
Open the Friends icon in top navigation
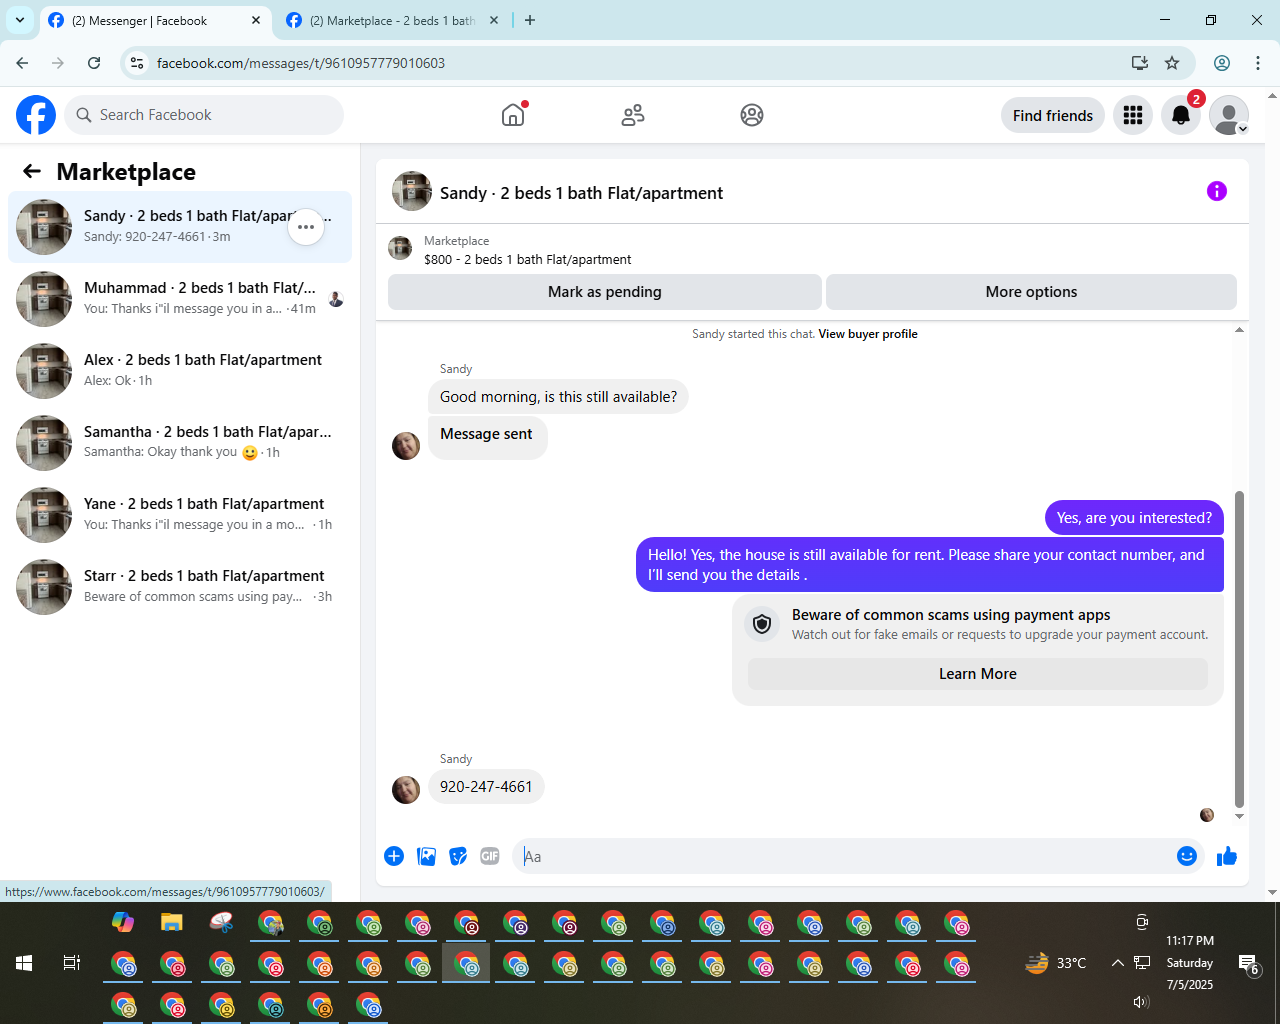coord(633,115)
